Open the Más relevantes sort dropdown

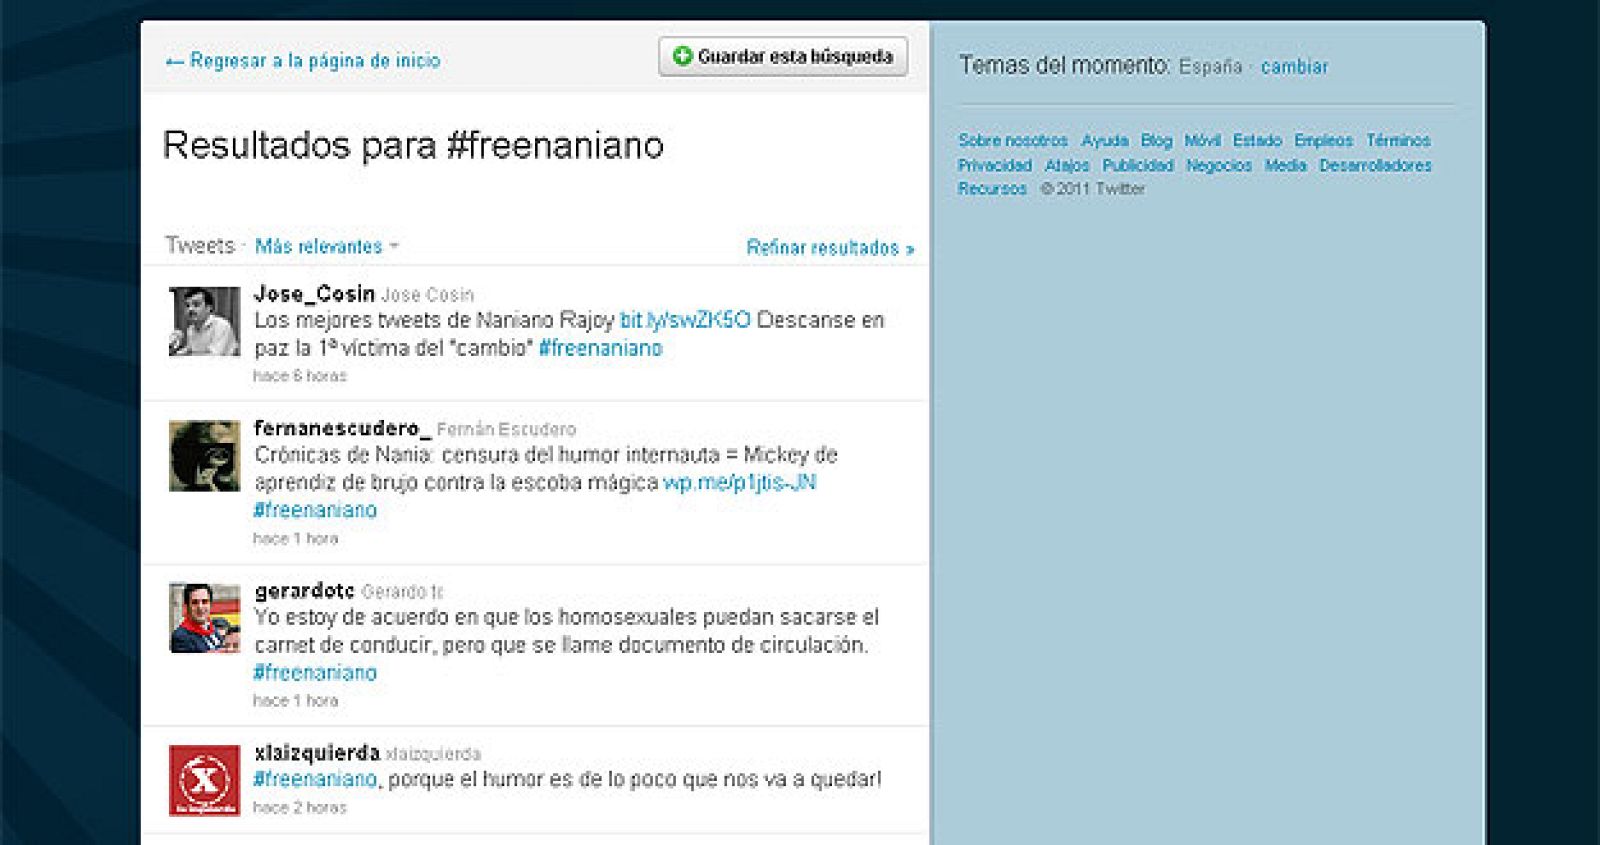point(326,246)
